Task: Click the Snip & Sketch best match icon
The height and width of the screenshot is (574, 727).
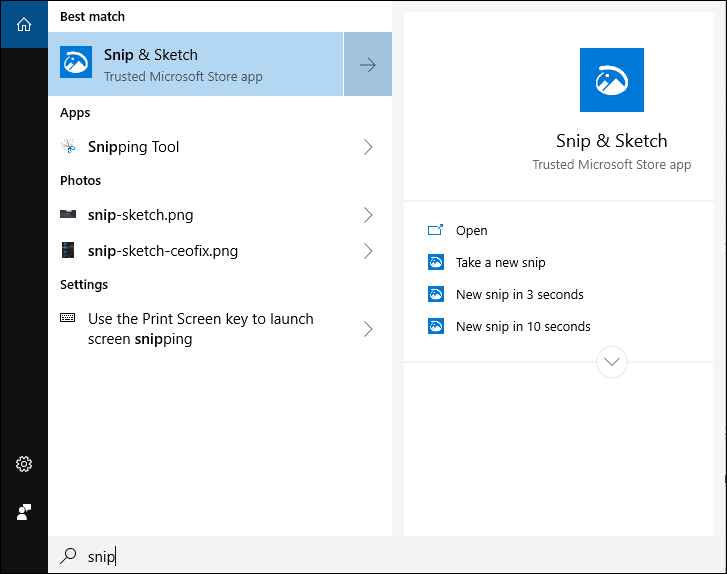Action: pyautogui.click(x=76, y=64)
